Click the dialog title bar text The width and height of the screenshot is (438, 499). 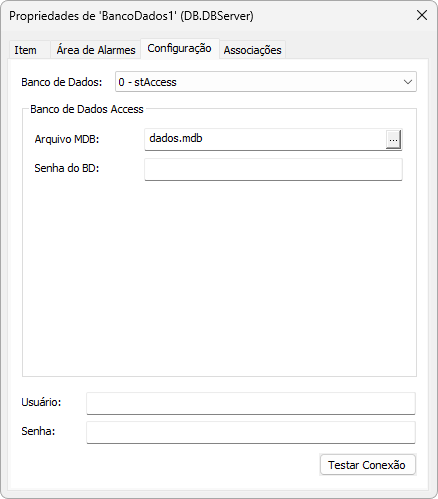(131, 16)
